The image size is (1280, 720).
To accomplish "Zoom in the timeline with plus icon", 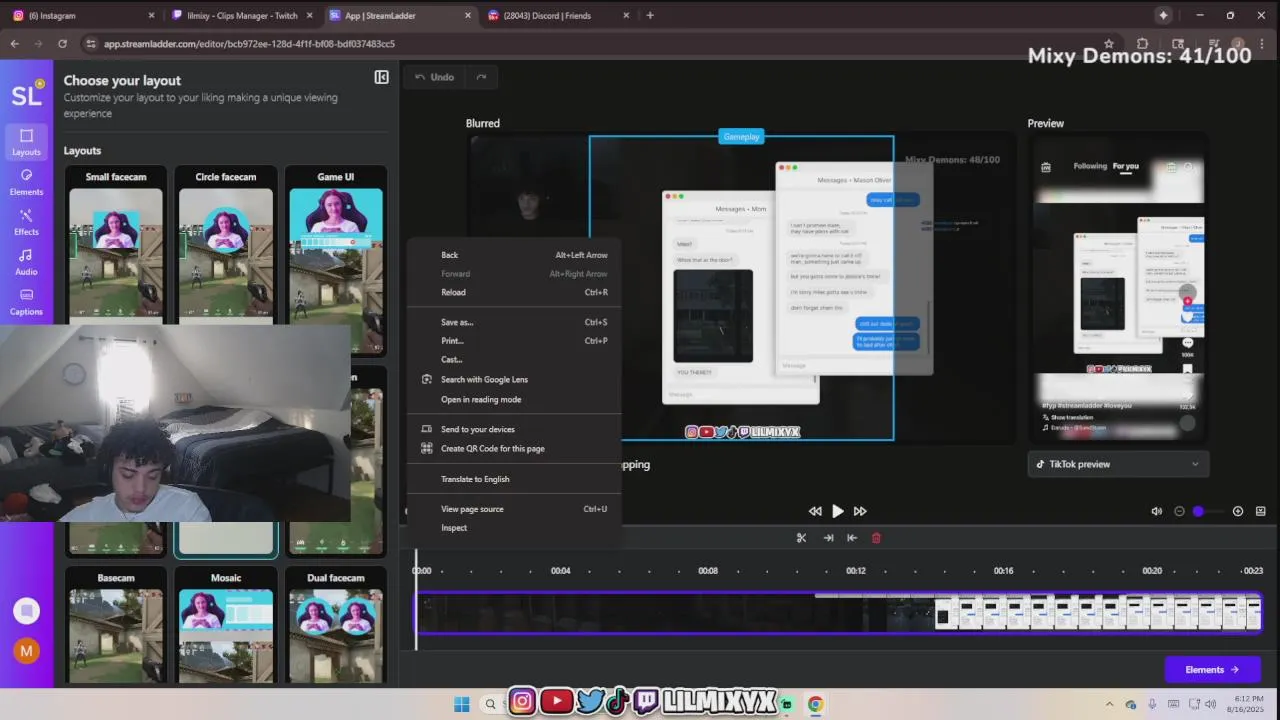I will click(x=1238, y=511).
